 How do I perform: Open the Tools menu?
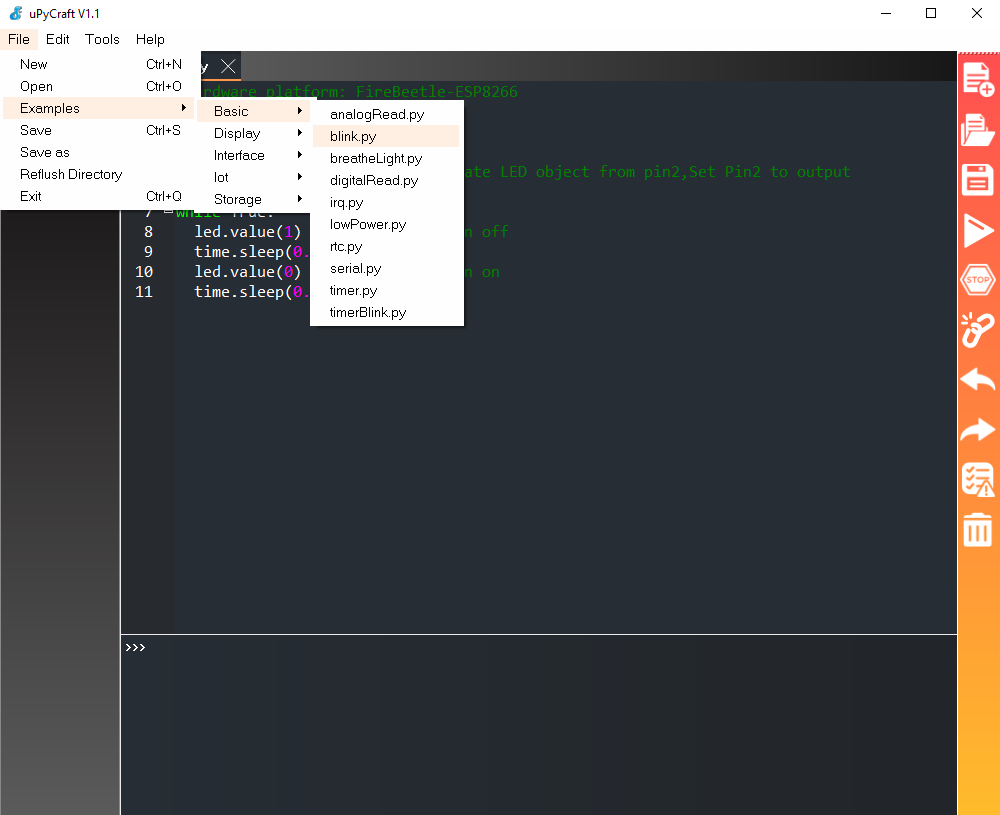[x=102, y=39]
